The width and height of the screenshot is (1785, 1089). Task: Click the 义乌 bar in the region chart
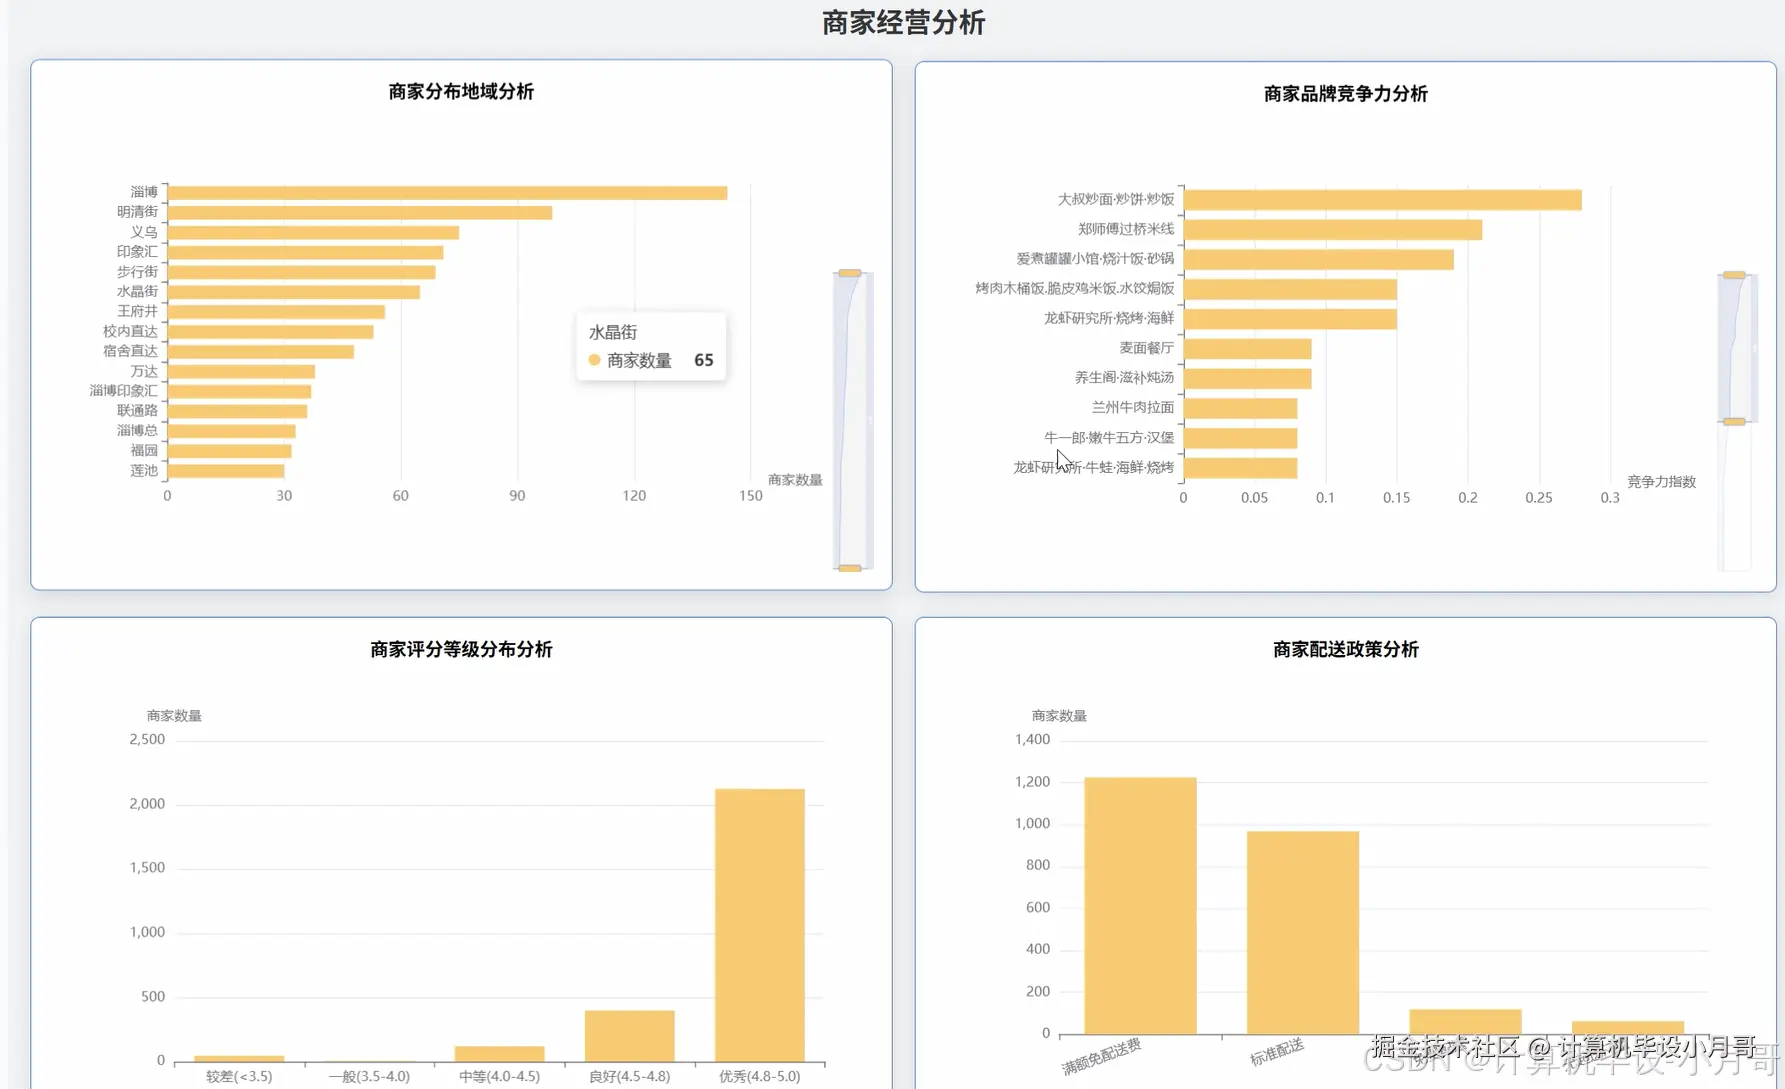tap(313, 233)
